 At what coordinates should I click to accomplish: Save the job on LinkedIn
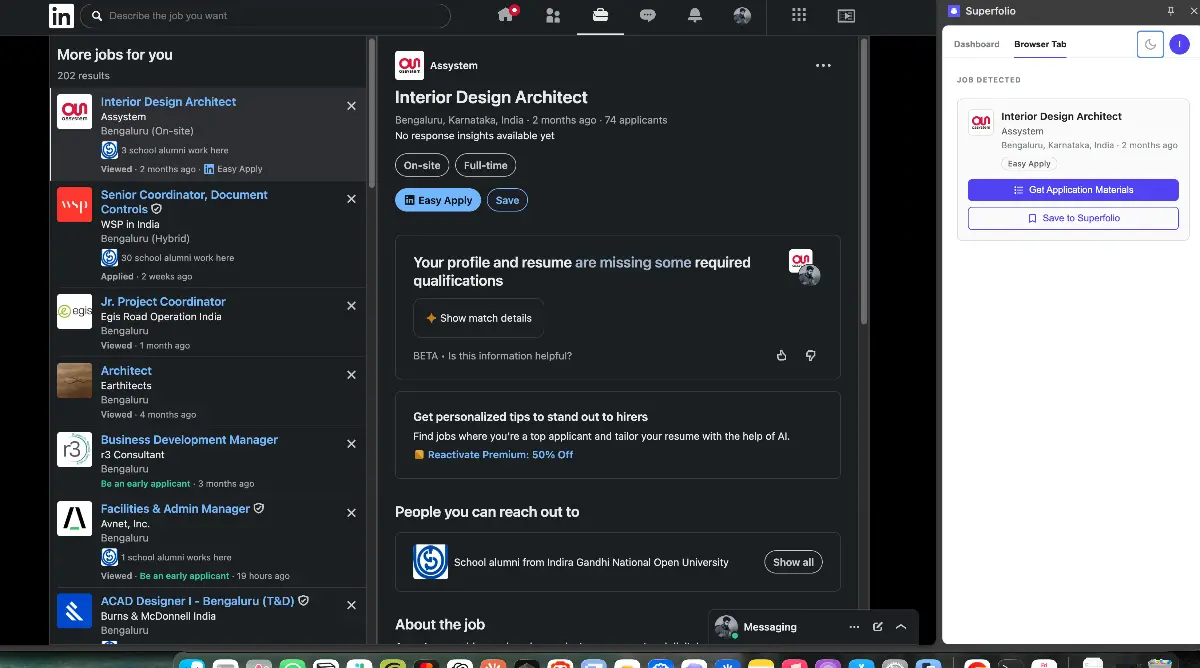[x=507, y=200]
